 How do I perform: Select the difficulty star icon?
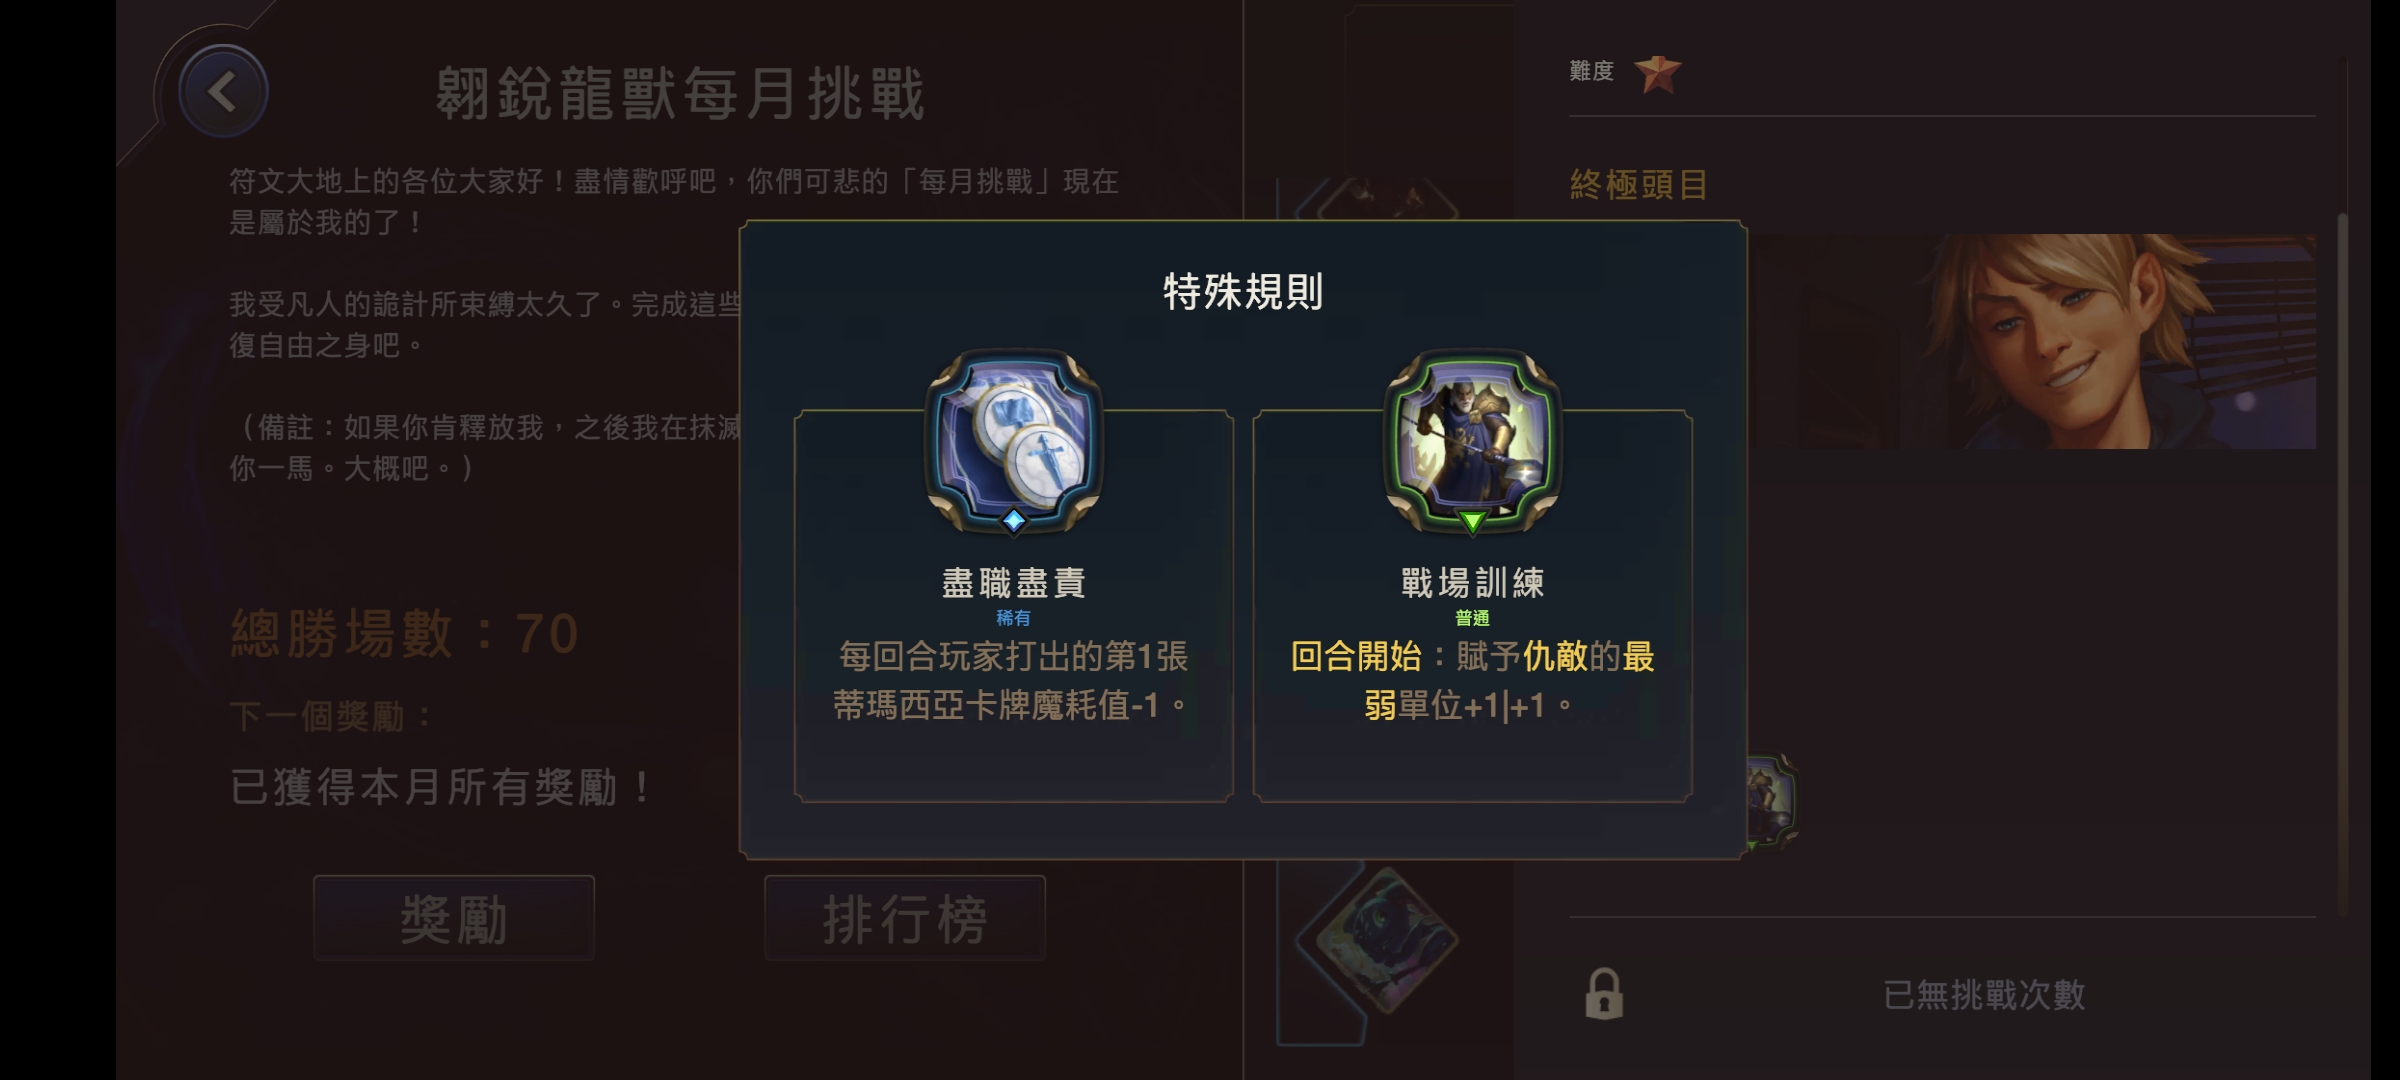[x=1657, y=73]
